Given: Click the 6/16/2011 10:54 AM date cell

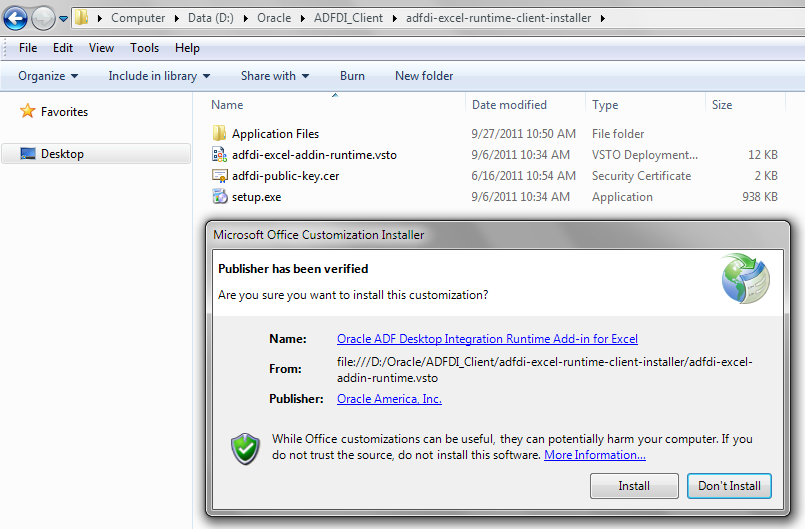Looking at the screenshot, I should pos(523,176).
